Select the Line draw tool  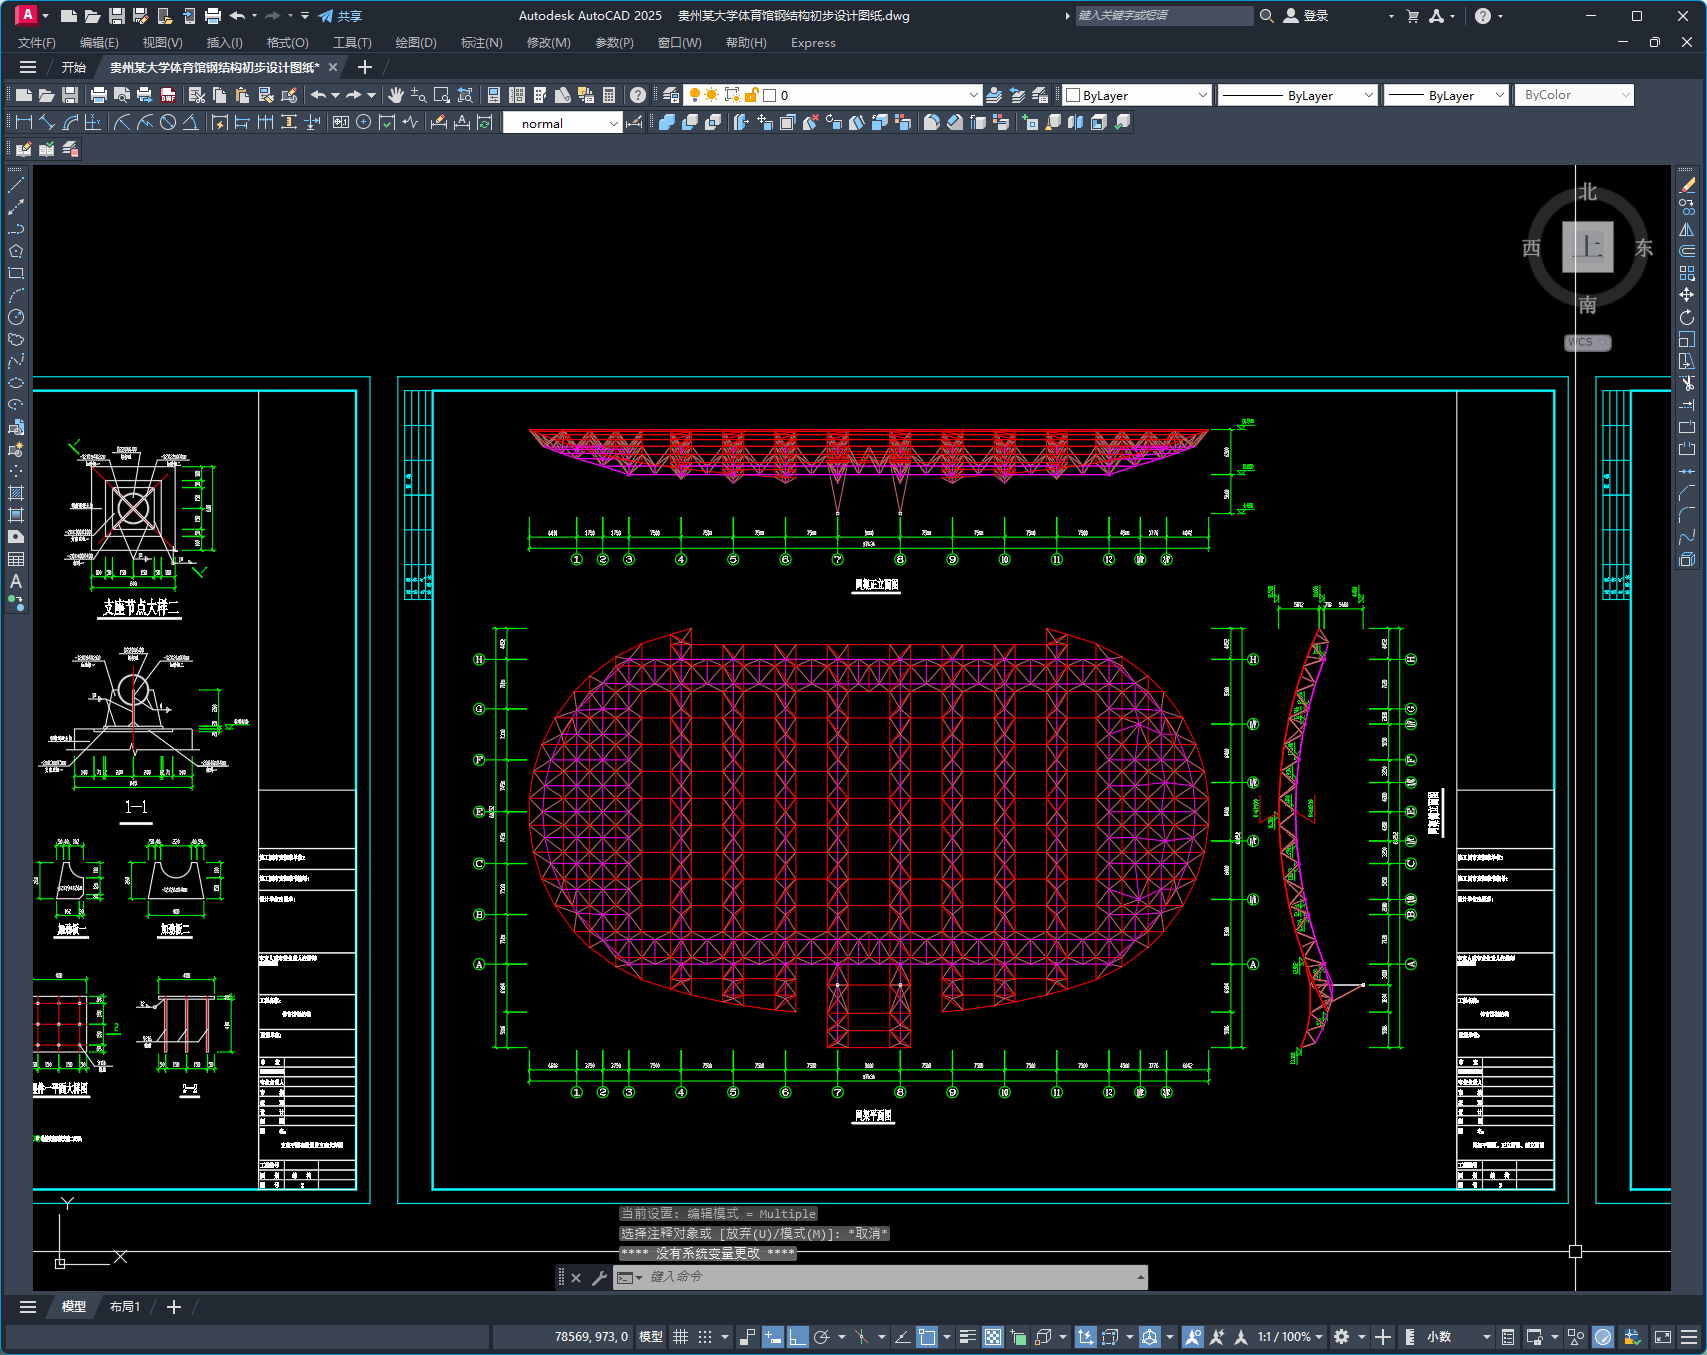click(16, 185)
